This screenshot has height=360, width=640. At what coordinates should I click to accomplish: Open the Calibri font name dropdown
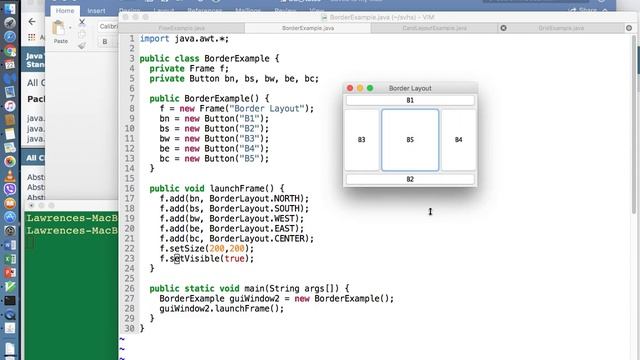pos(108,27)
